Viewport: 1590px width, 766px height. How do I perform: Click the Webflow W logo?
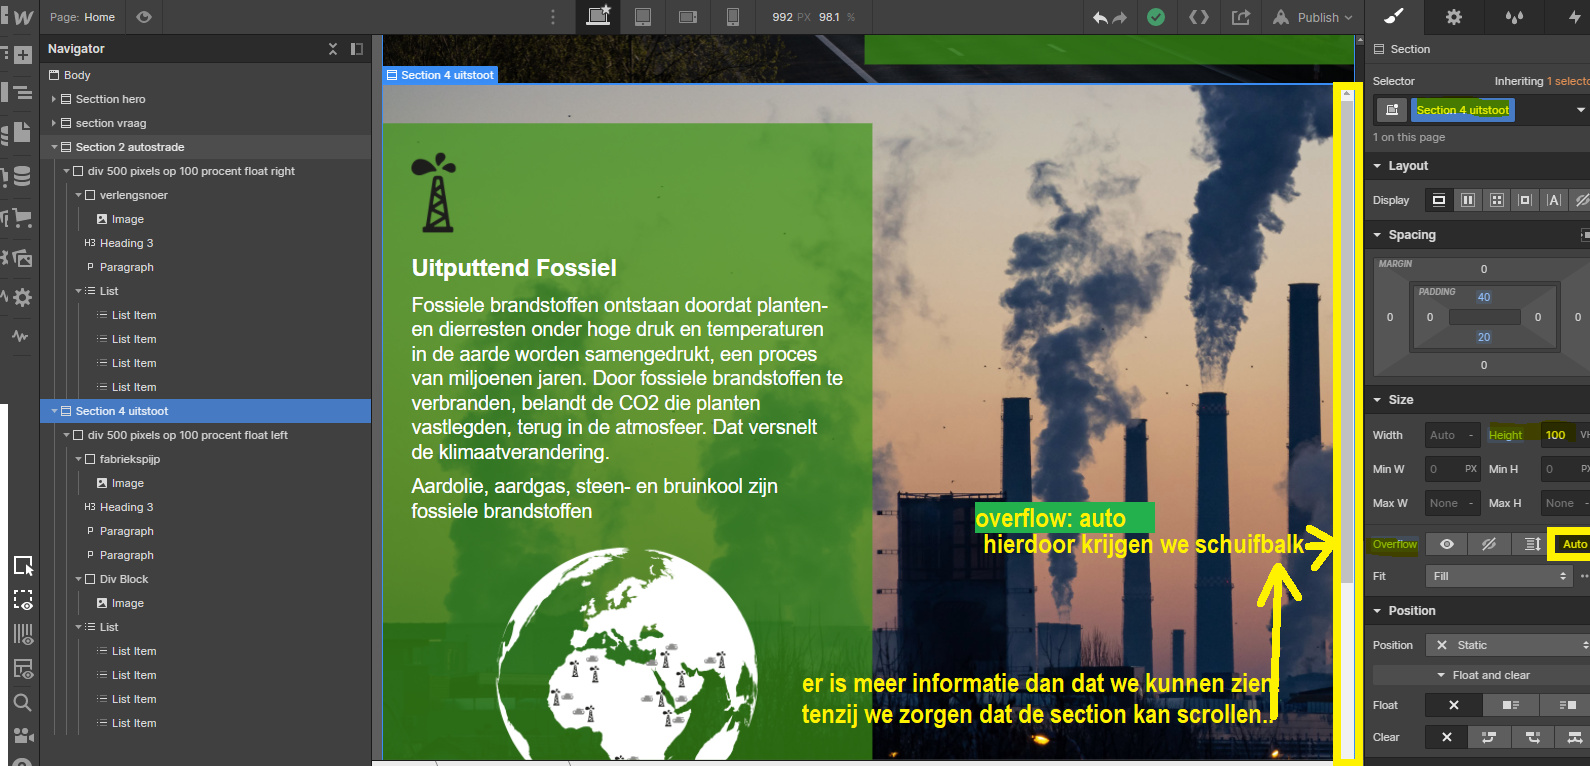pyautogui.click(x=22, y=17)
